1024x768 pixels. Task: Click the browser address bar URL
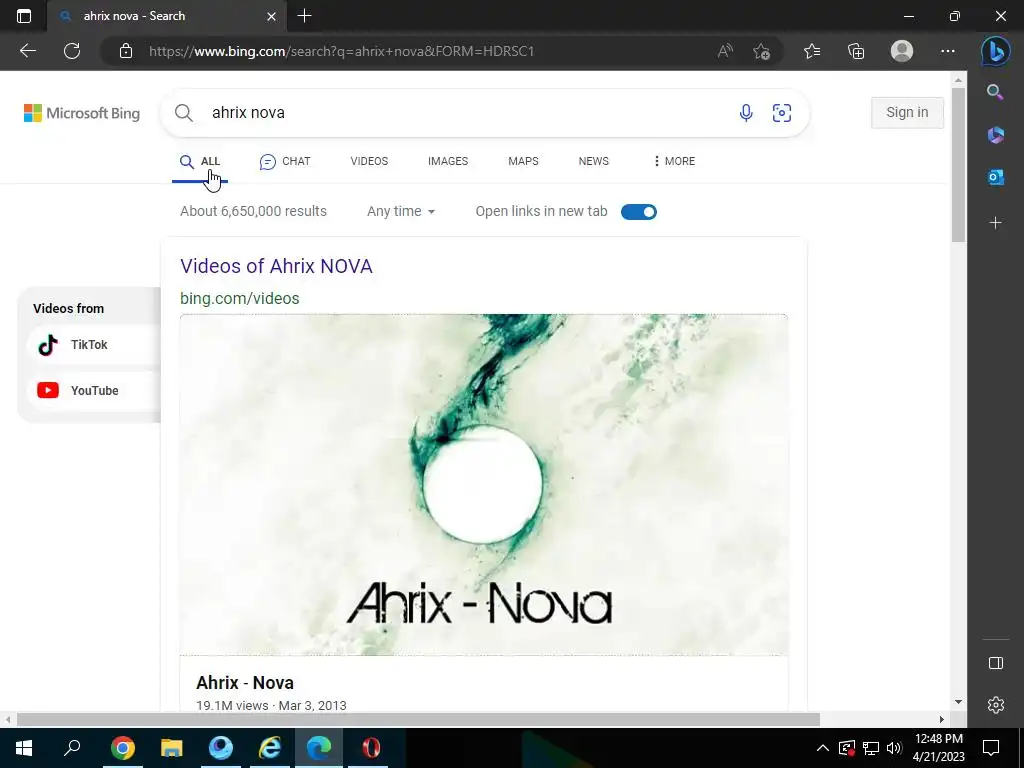tap(342, 51)
